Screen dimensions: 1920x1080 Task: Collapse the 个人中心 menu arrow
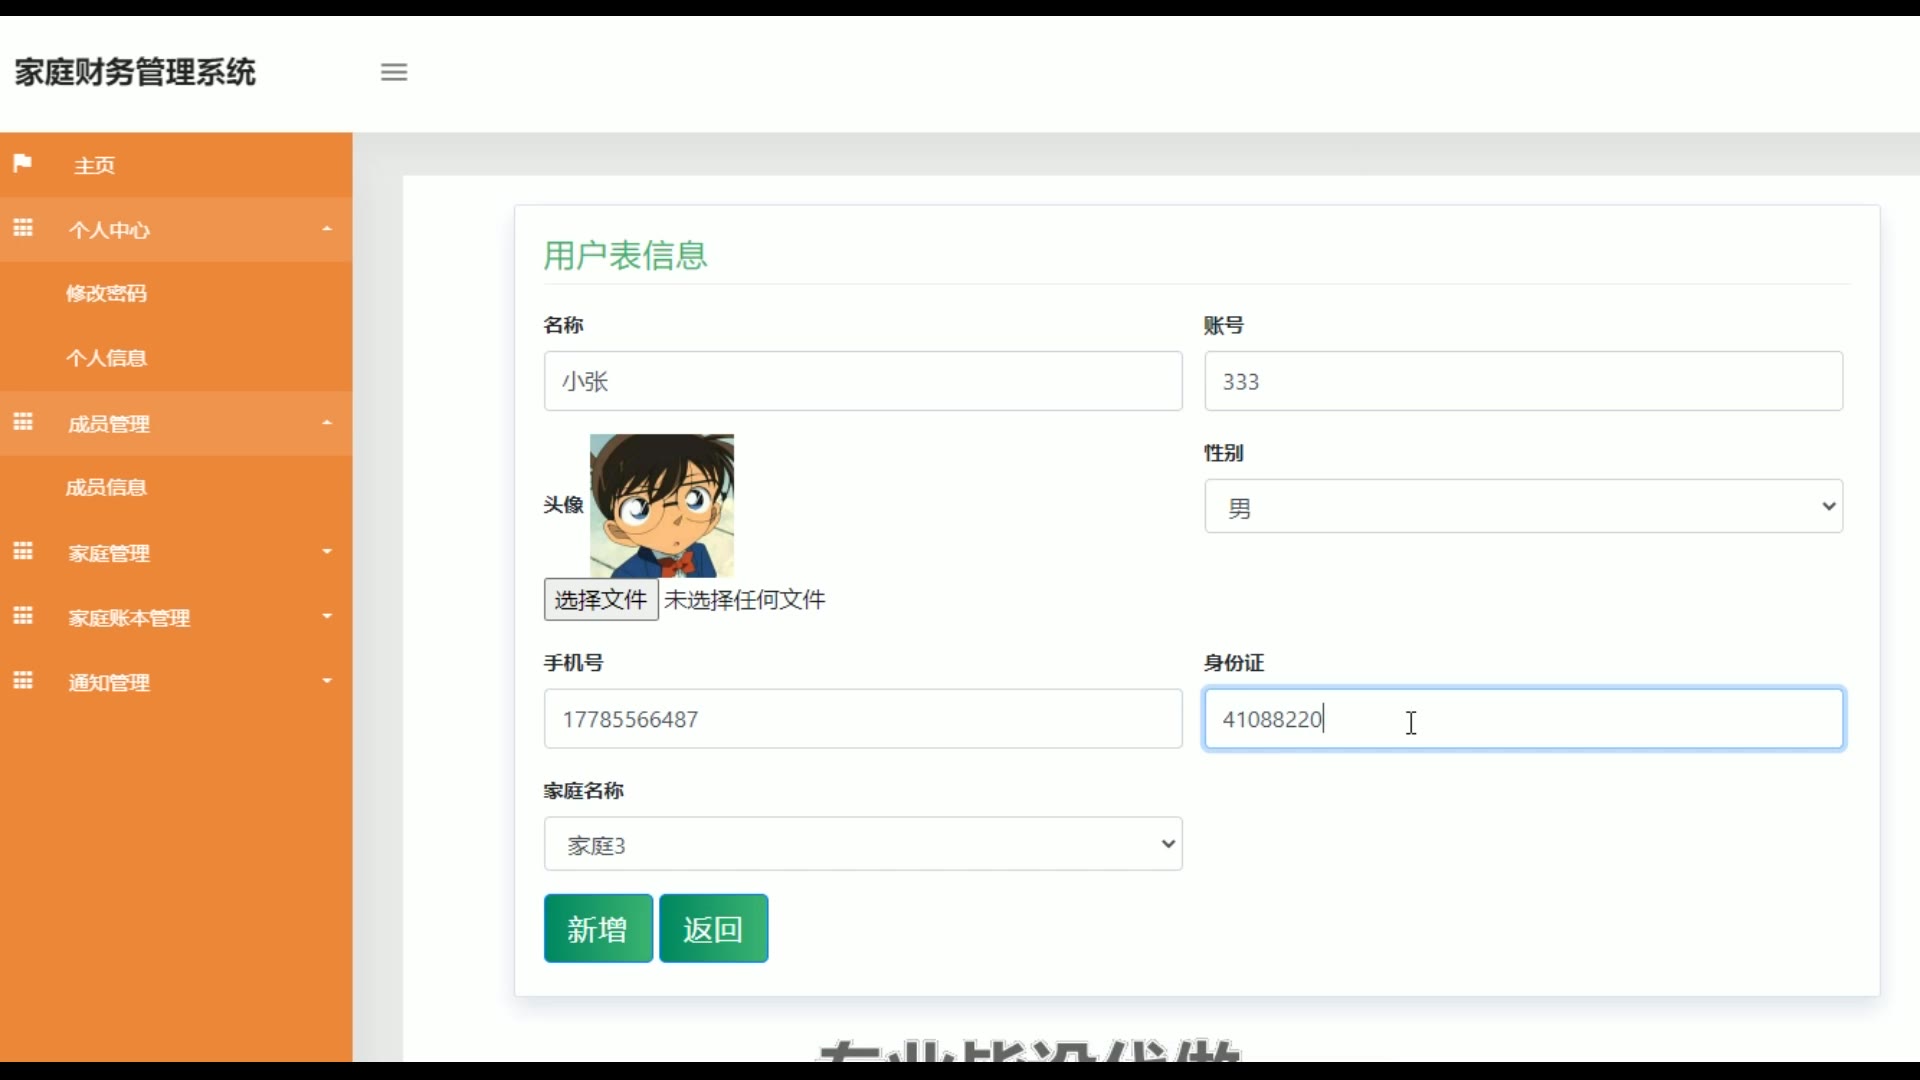pos(326,229)
